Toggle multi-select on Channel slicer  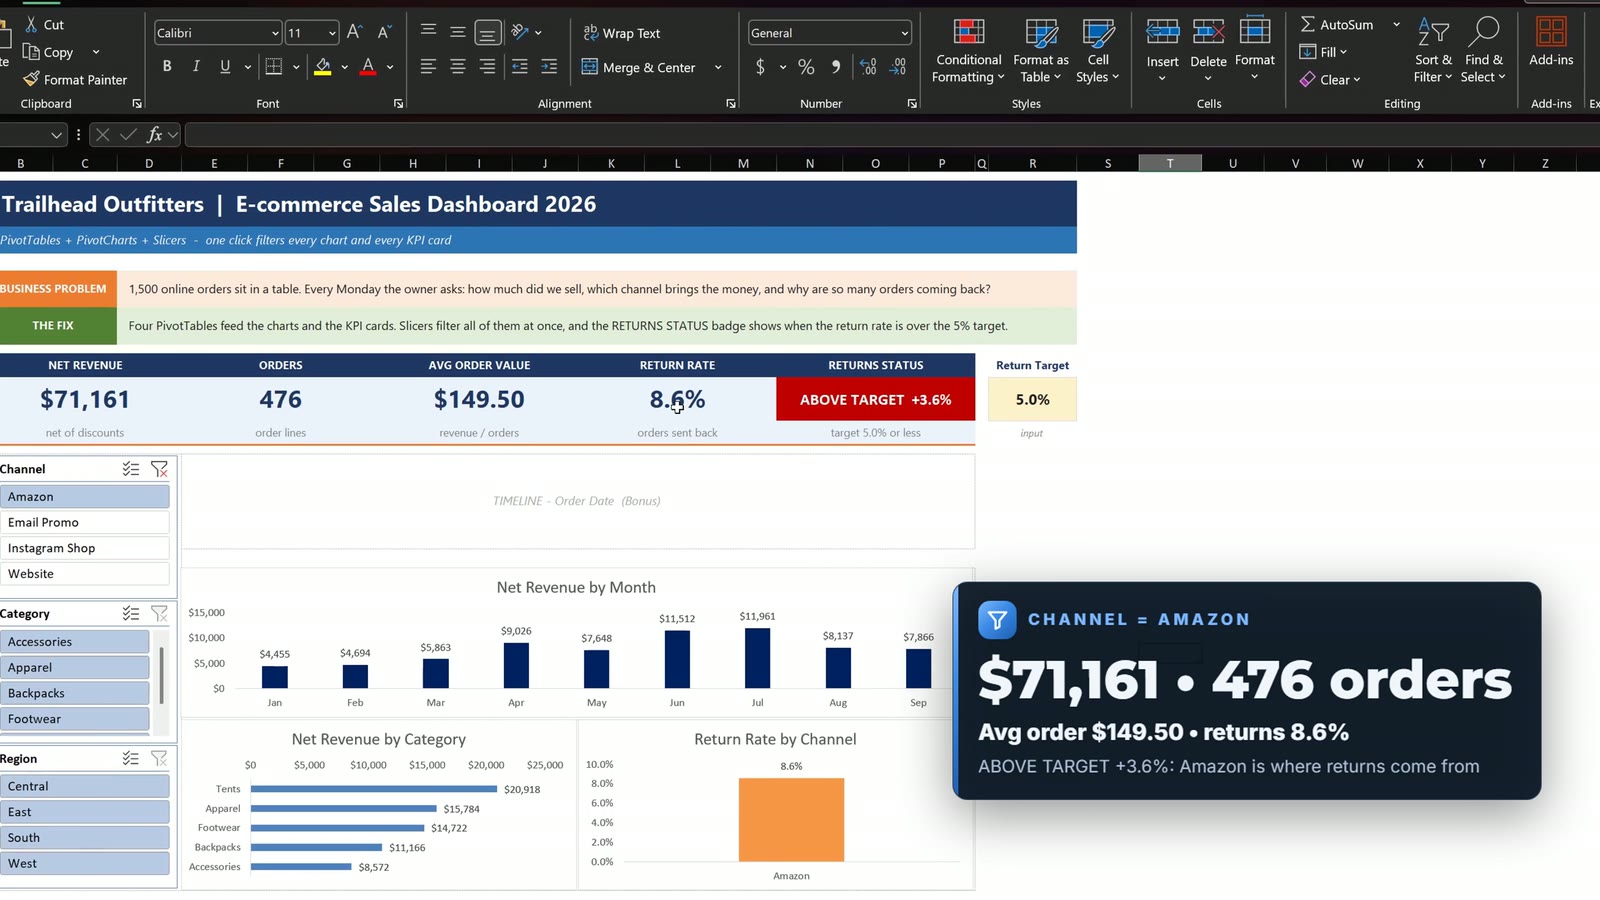131,469
